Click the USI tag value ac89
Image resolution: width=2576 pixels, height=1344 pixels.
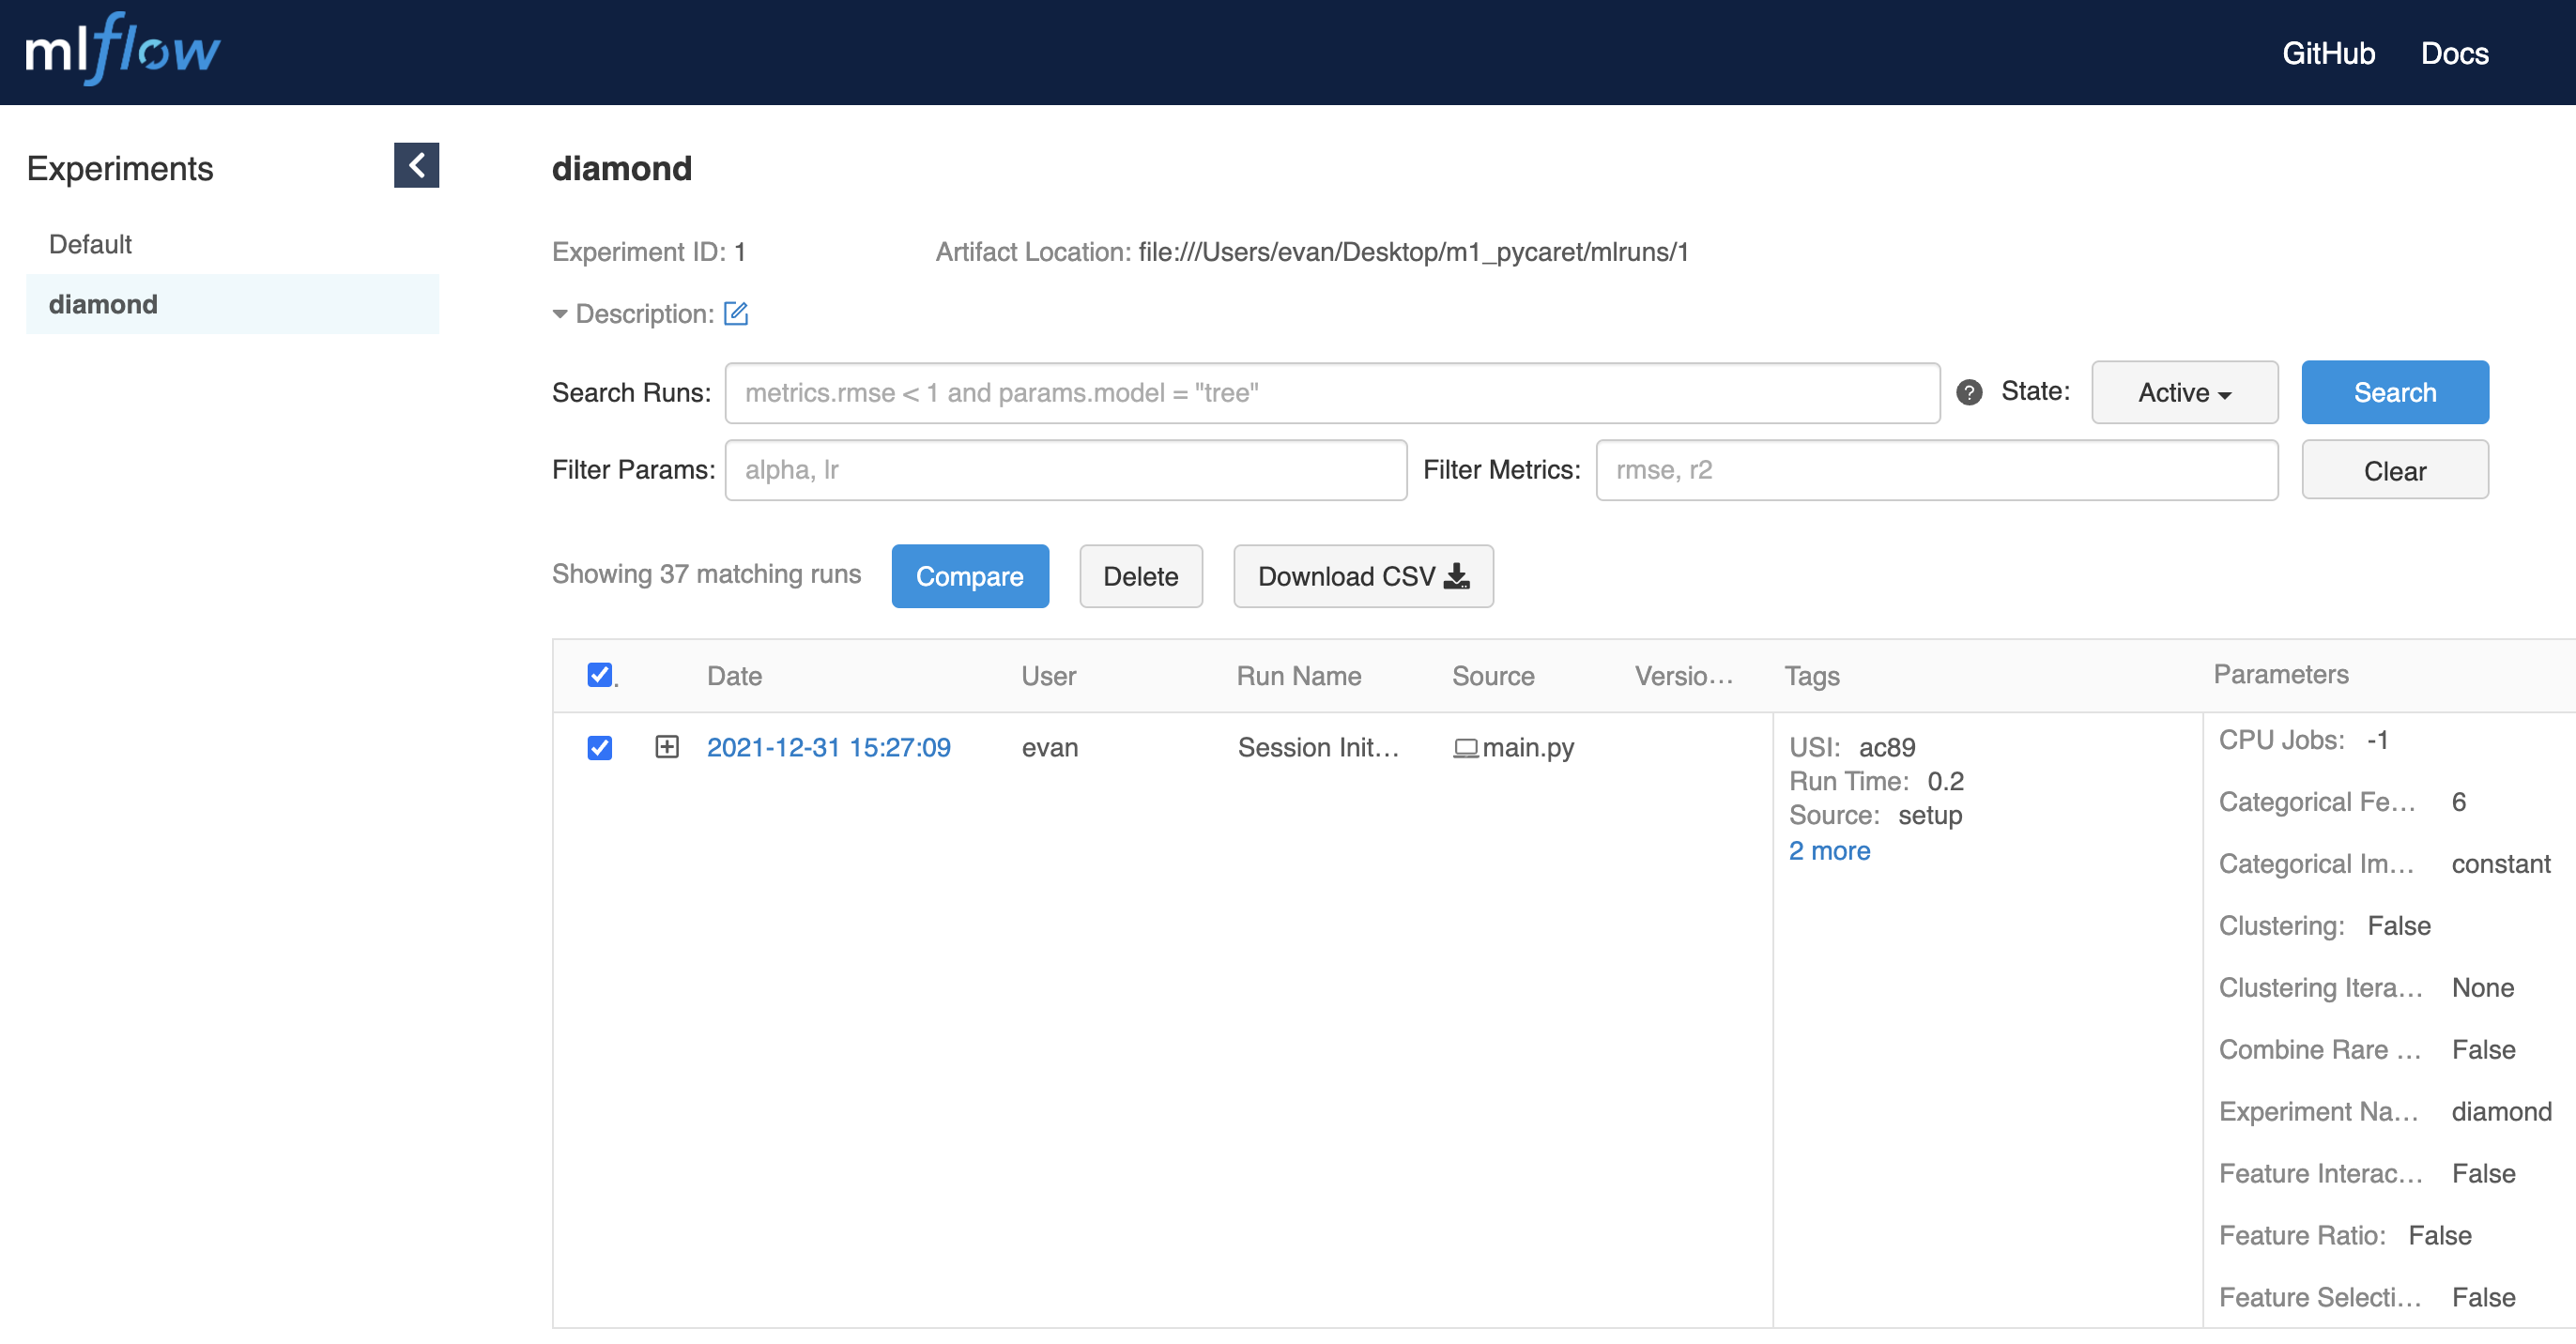(1887, 747)
